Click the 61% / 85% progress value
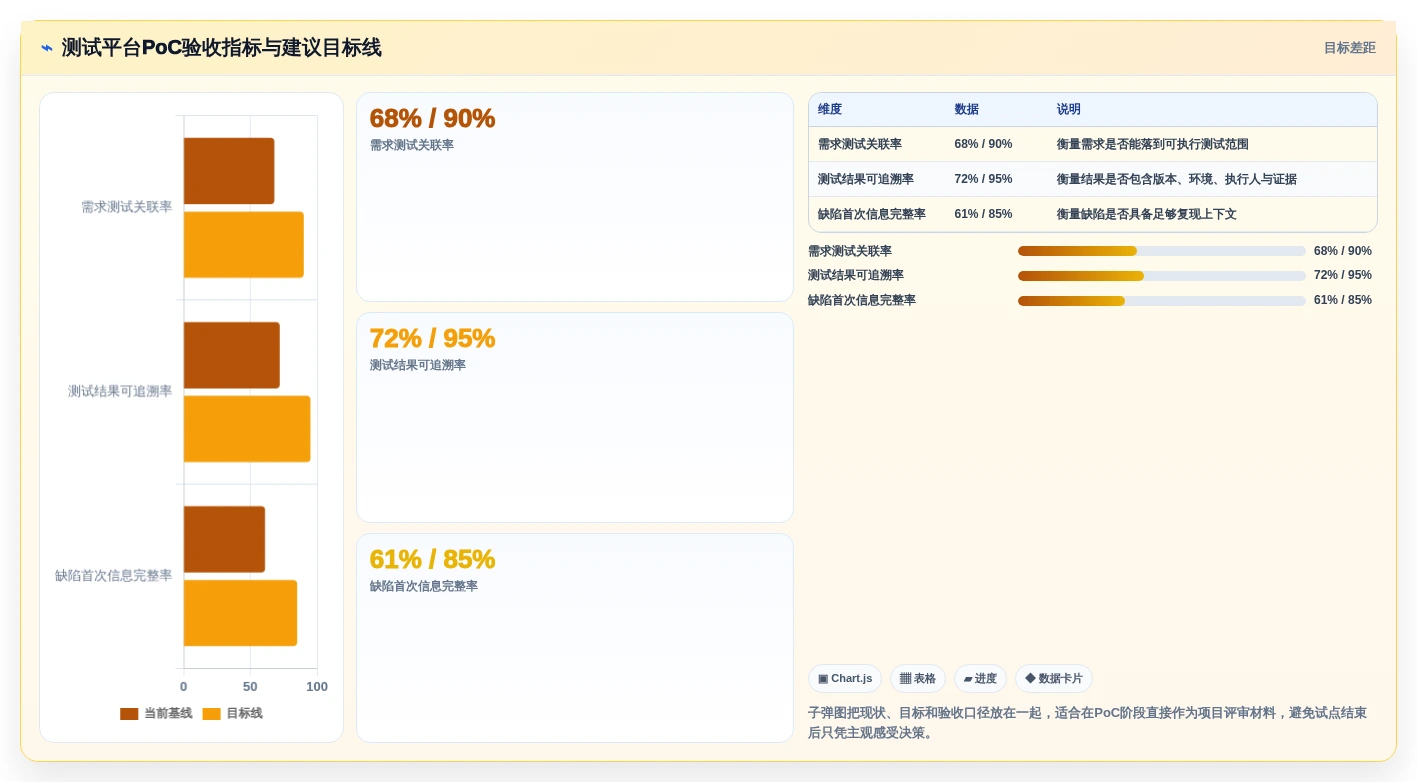Image resolution: width=1417 pixels, height=782 pixels. 1343,300
